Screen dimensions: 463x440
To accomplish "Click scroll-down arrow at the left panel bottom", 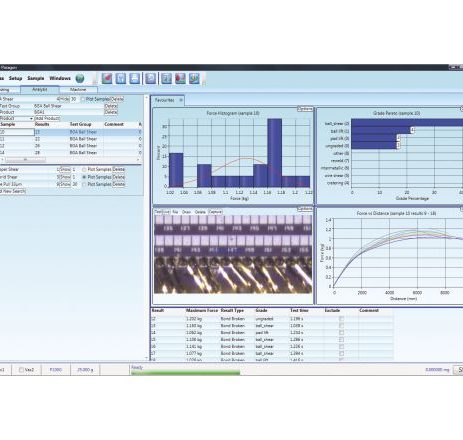I will (146, 358).
